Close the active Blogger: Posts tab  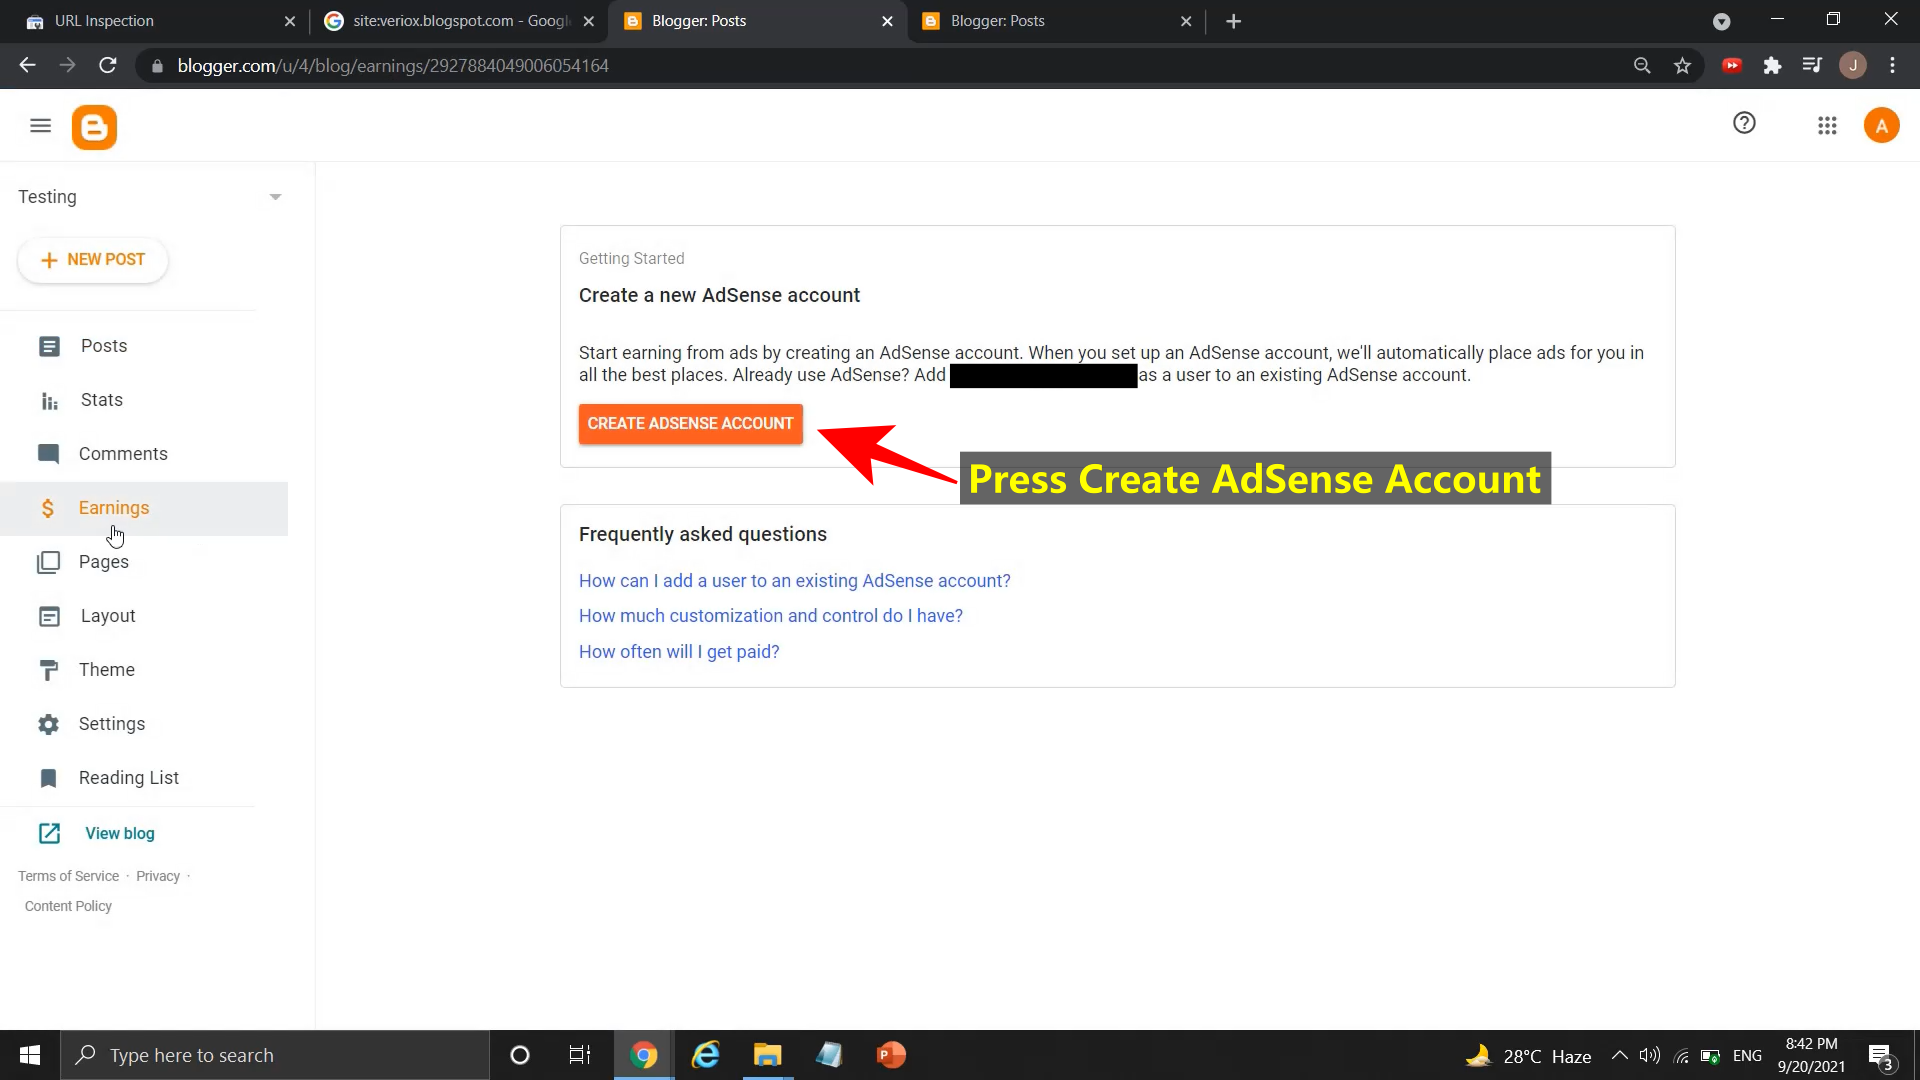pyautogui.click(x=887, y=21)
